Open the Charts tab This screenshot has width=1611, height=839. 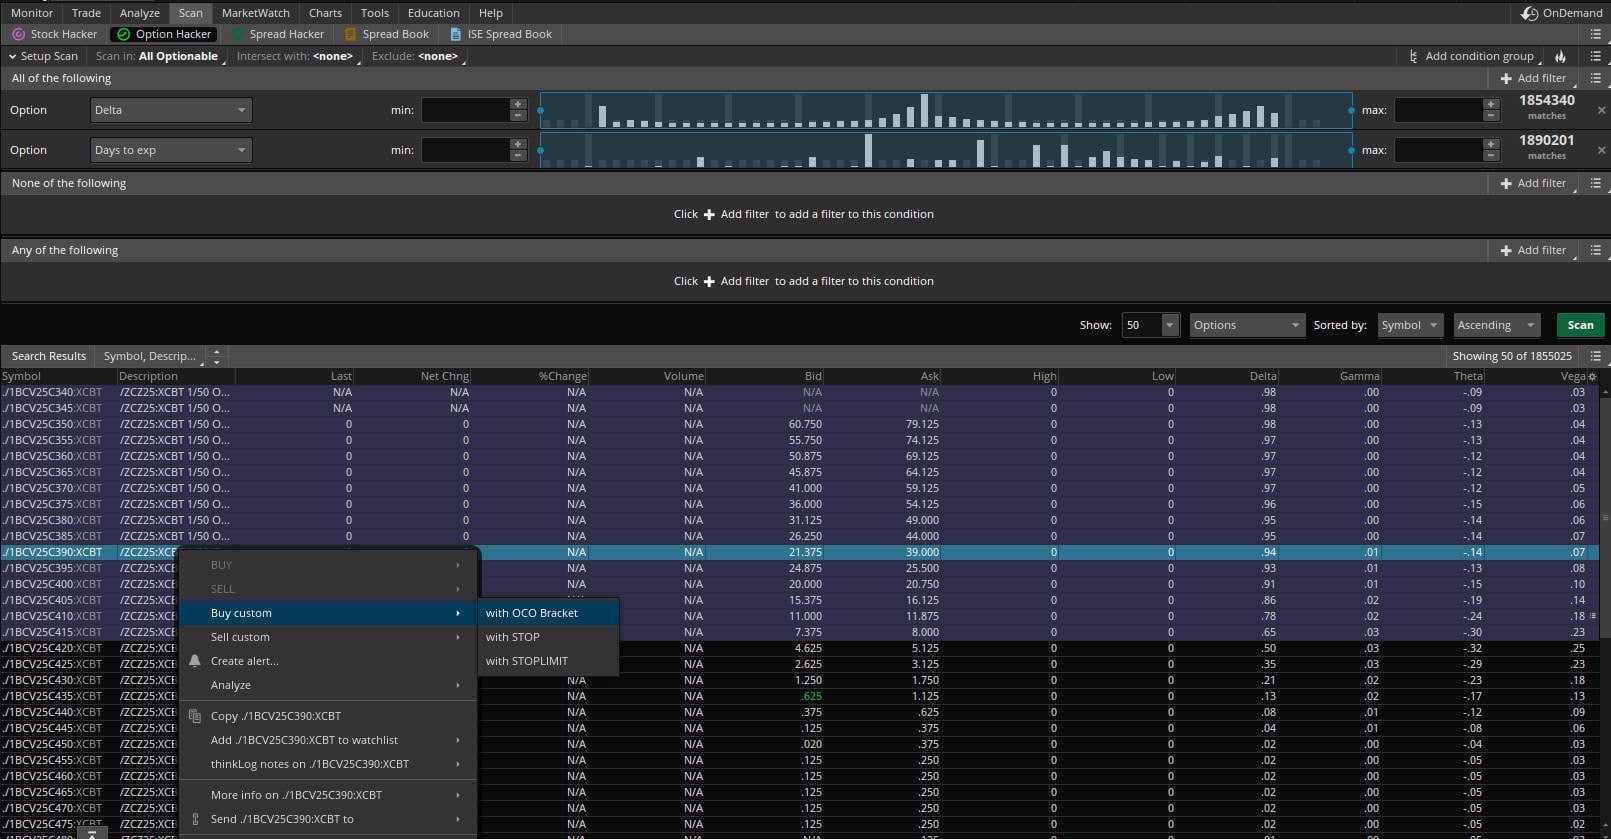pos(325,13)
